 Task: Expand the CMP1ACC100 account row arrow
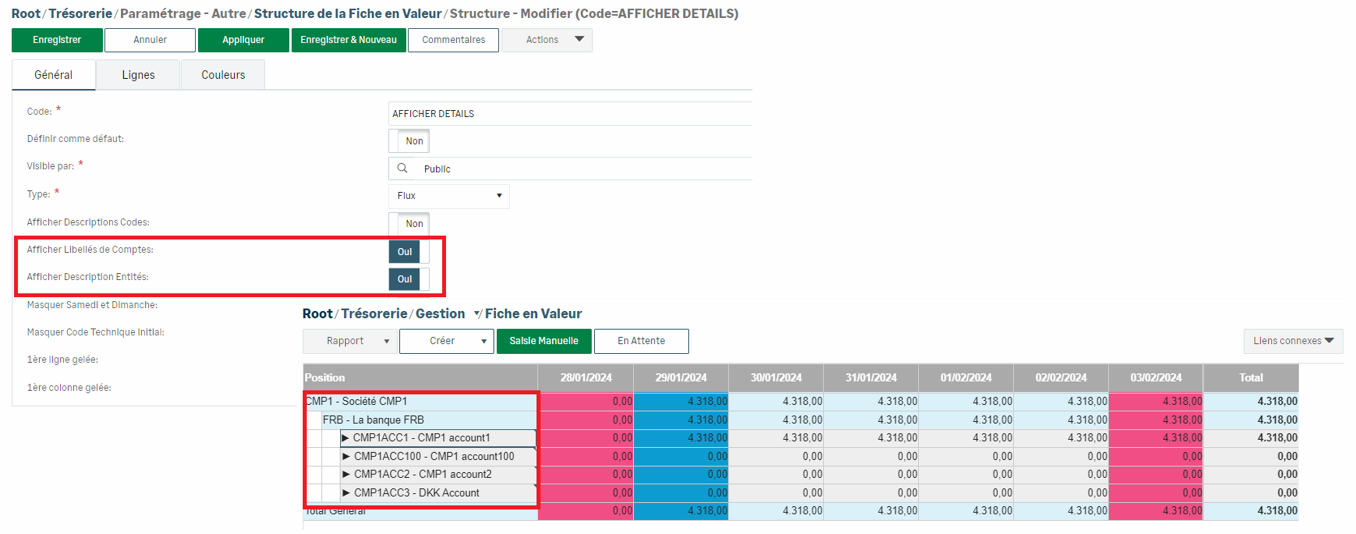click(346, 456)
